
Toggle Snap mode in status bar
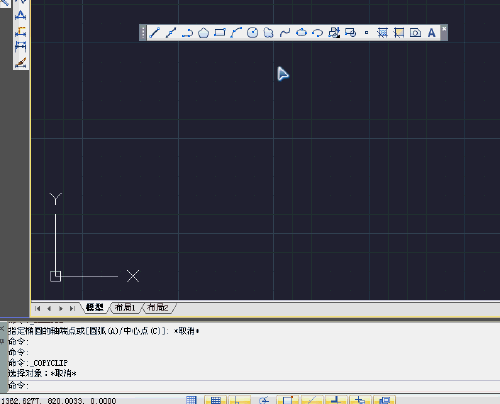tap(191, 400)
